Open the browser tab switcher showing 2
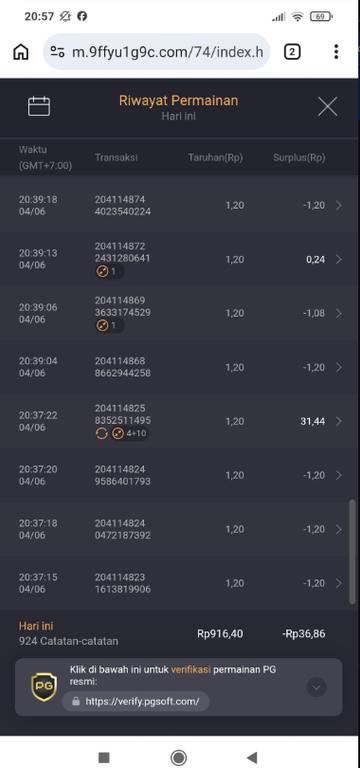The image size is (360, 768). (x=292, y=51)
